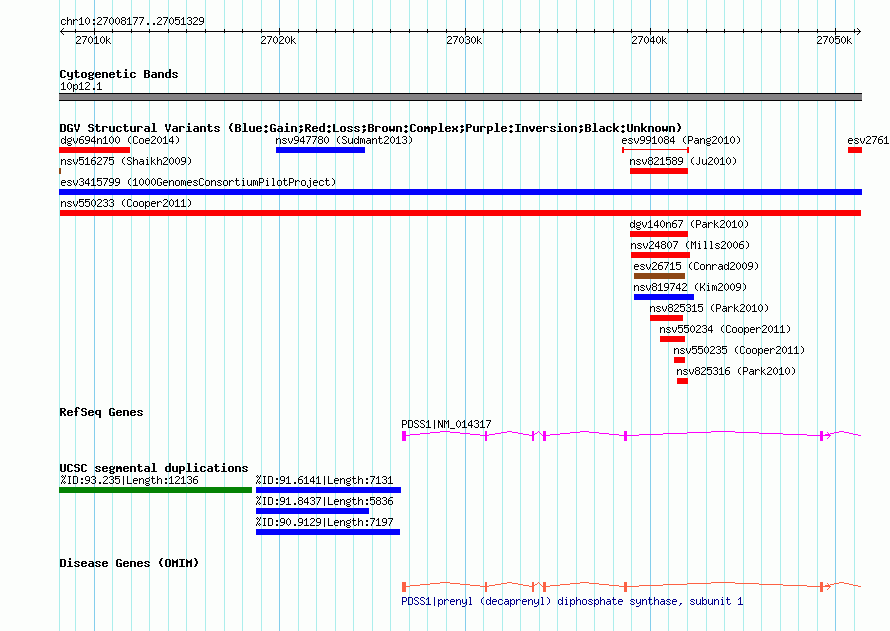Select the red nsv24807 loss bar
This screenshot has height=631, width=890.
(660, 255)
